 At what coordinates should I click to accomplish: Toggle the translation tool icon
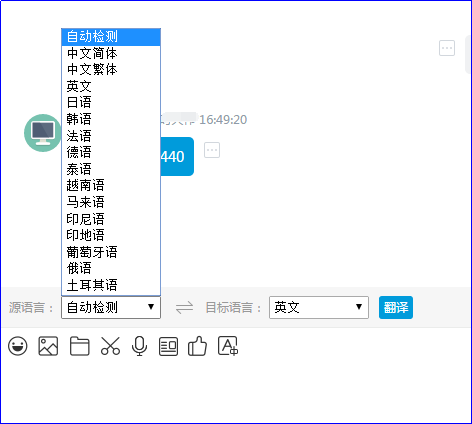coord(228,346)
